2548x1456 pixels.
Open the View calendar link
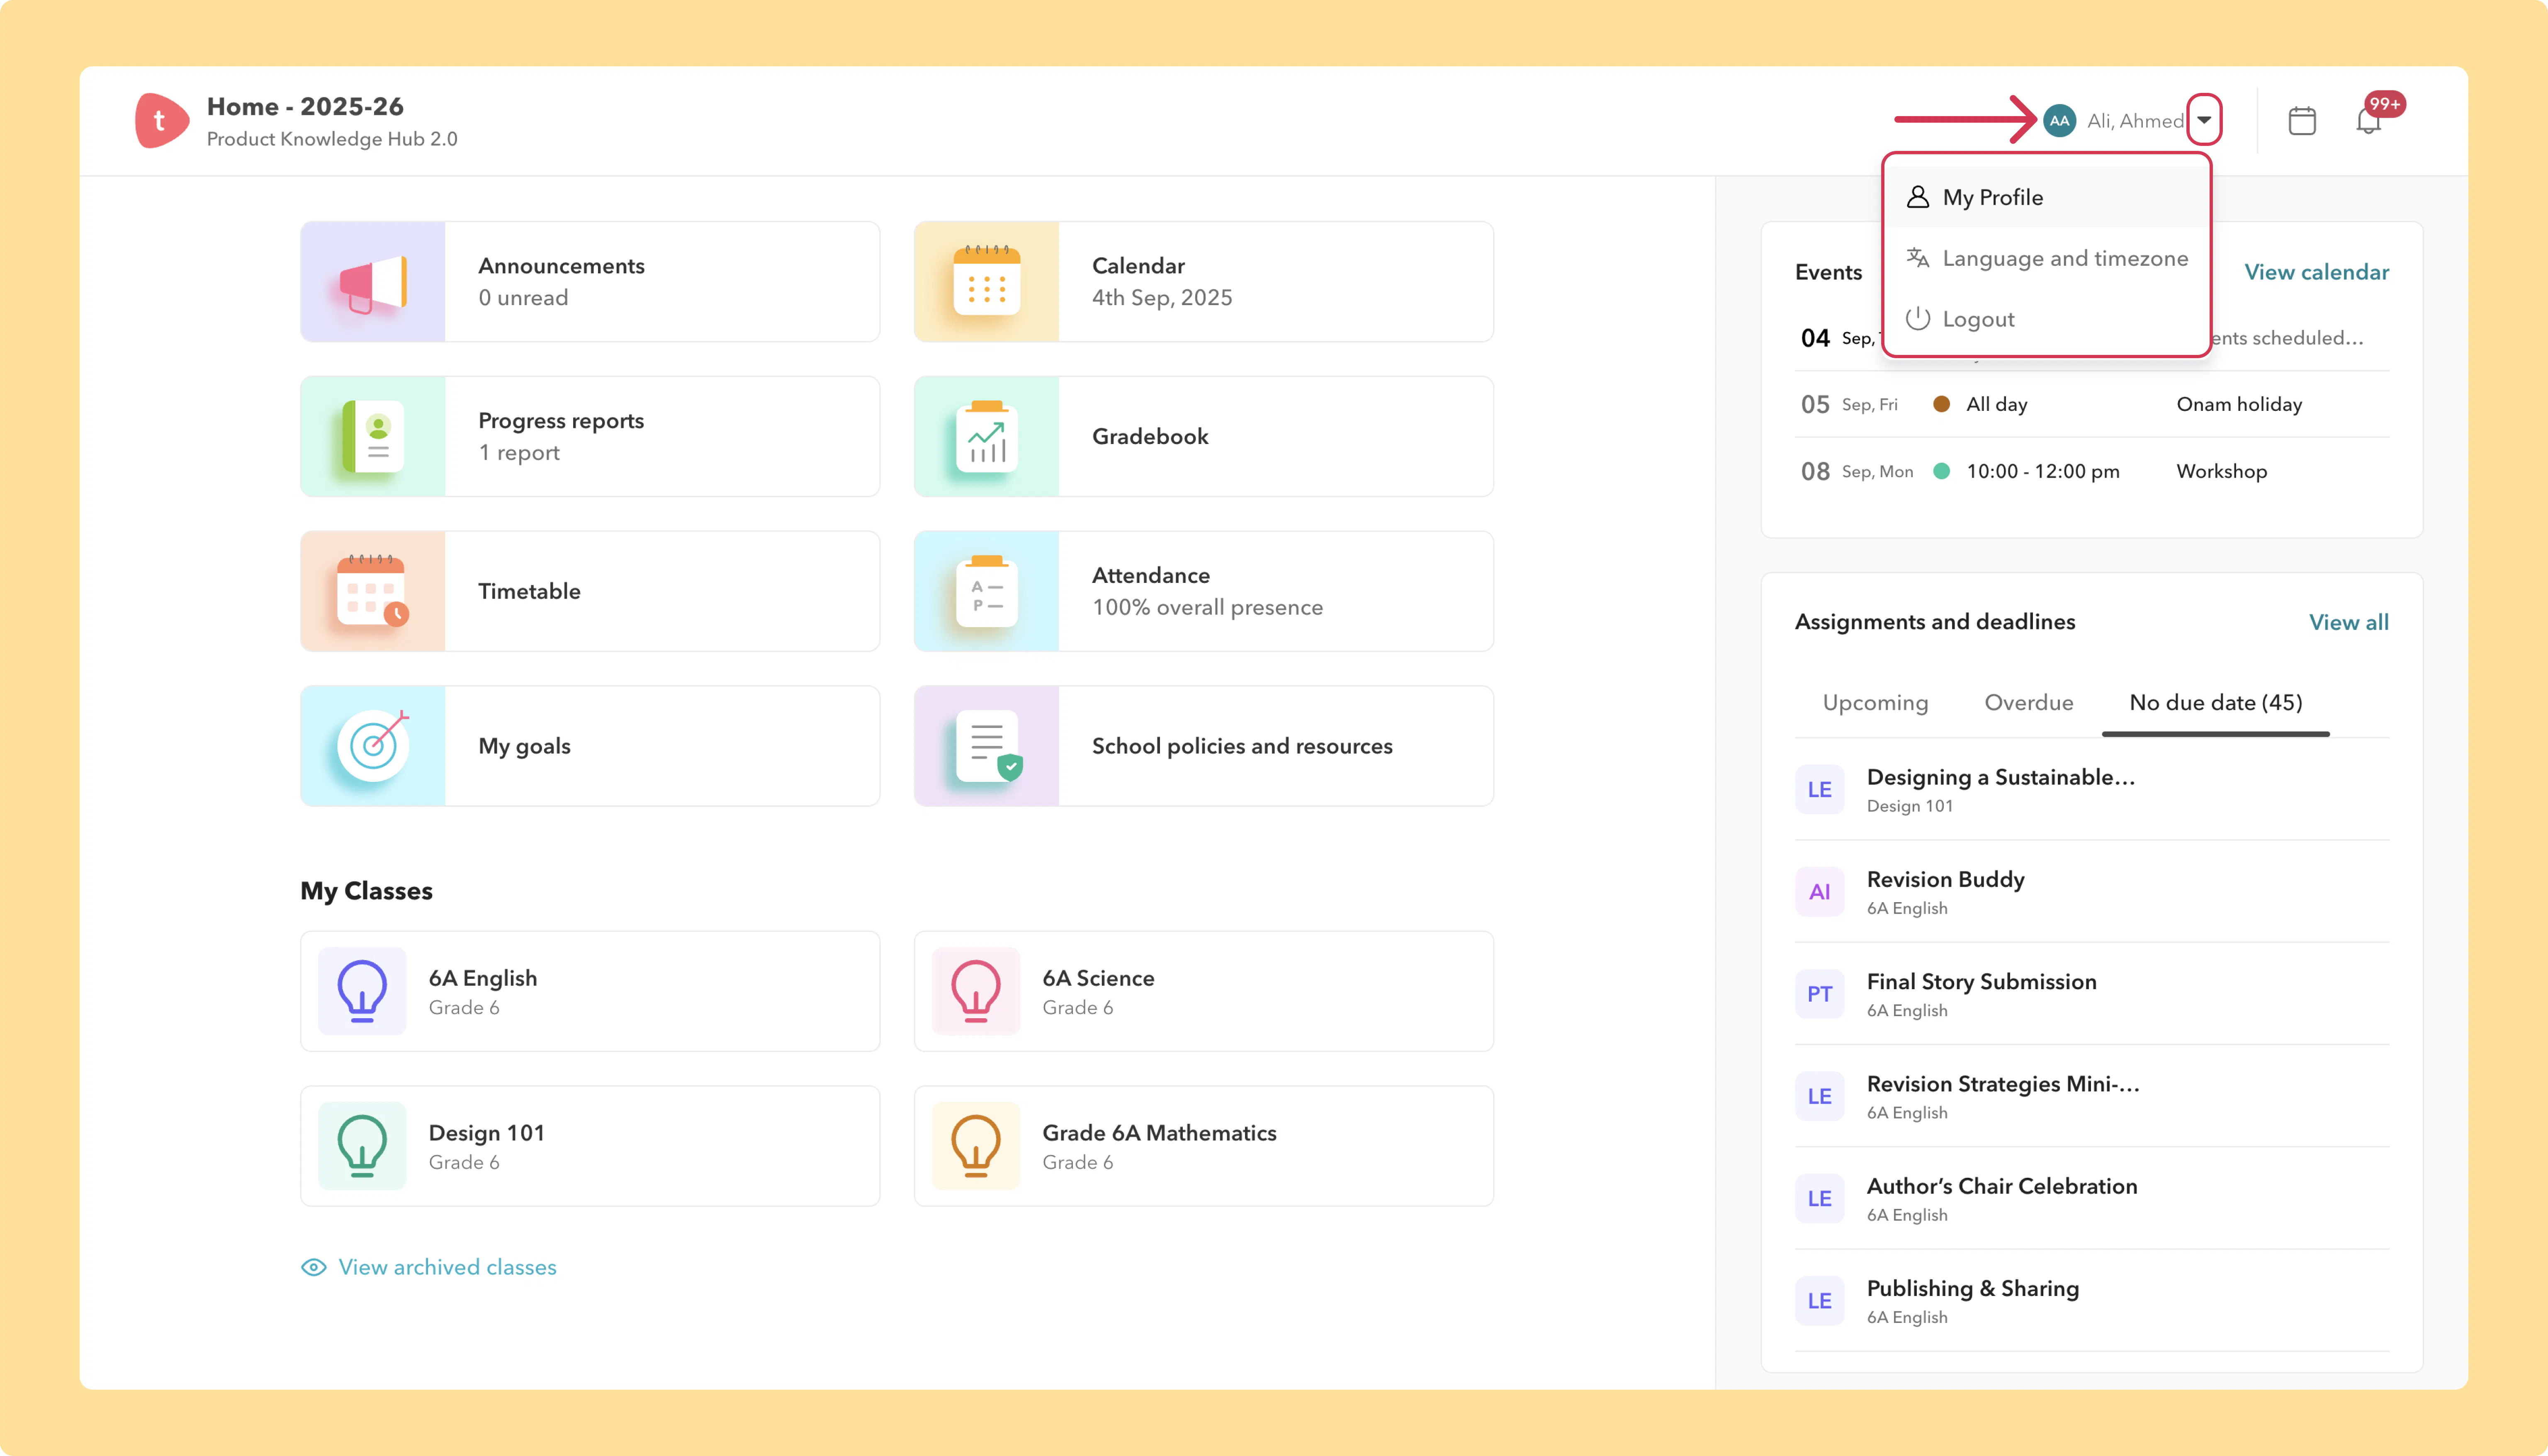2317,272
